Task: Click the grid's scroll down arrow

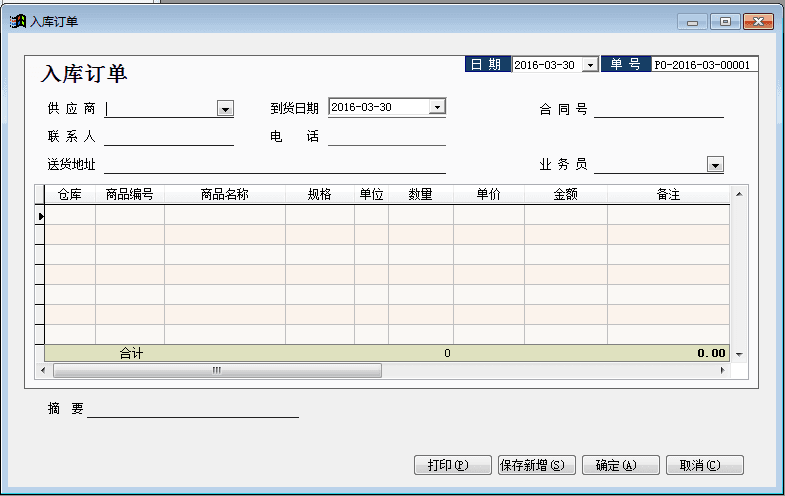Action: [739, 354]
